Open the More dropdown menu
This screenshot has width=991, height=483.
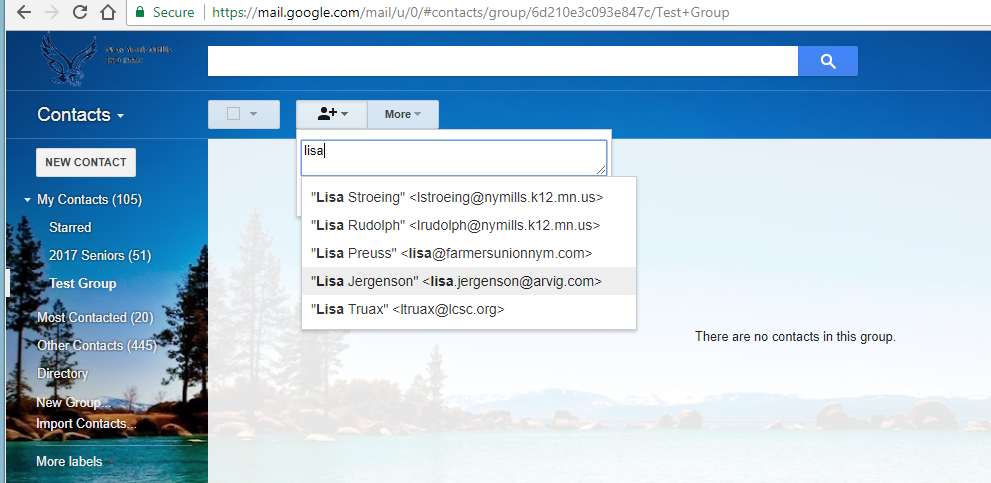402,114
